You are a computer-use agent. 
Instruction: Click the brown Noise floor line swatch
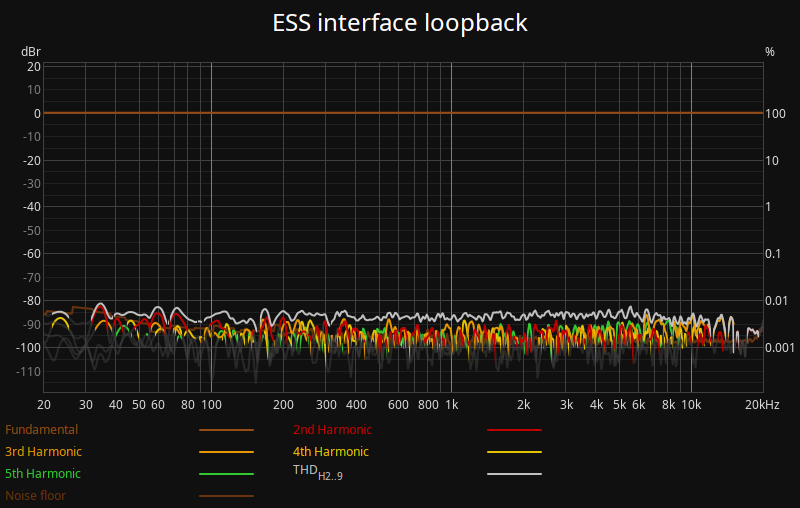click(227, 496)
